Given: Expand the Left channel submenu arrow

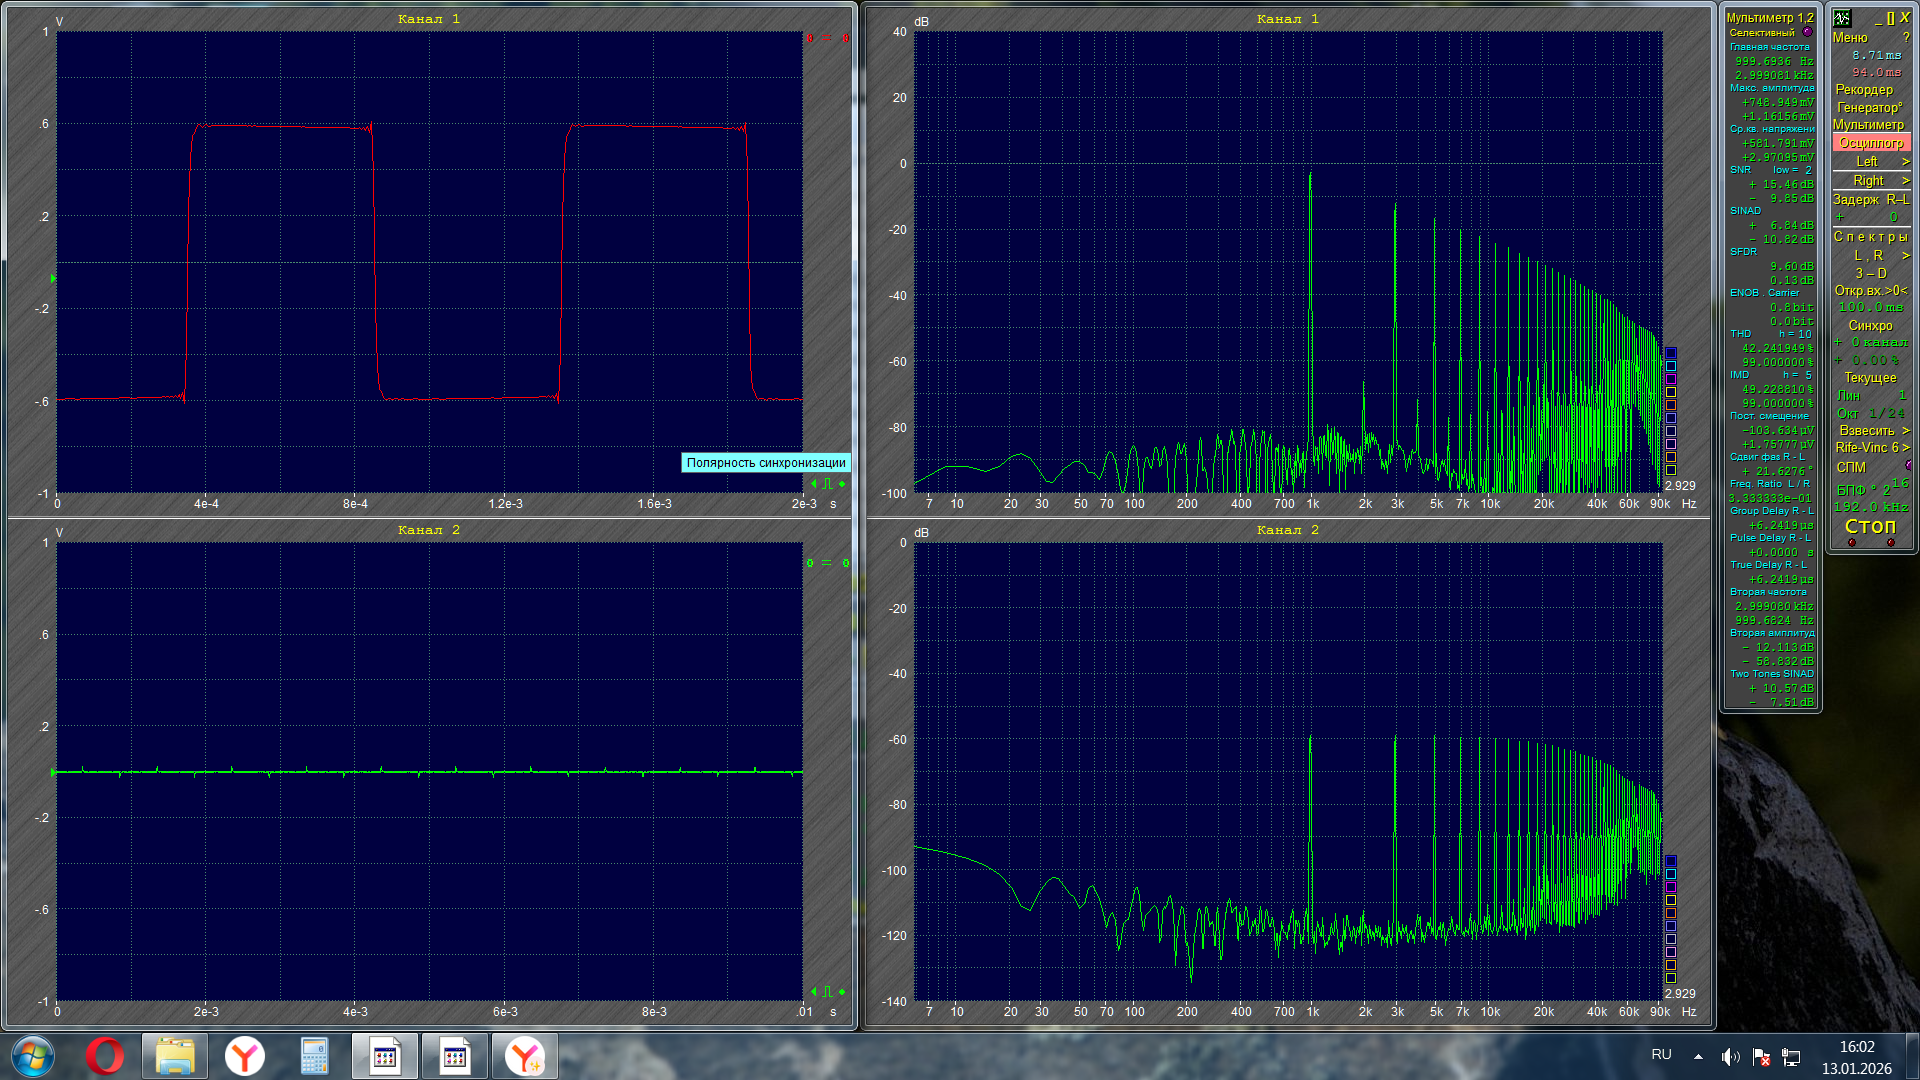Looking at the screenshot, I should coord(1905,162).
